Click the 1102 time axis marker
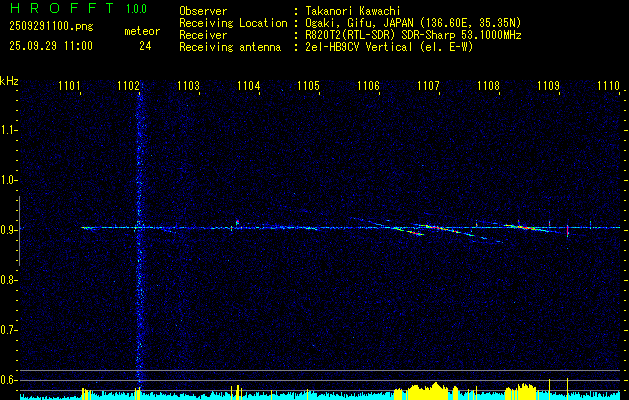629x400 pixels. [128, 85]
